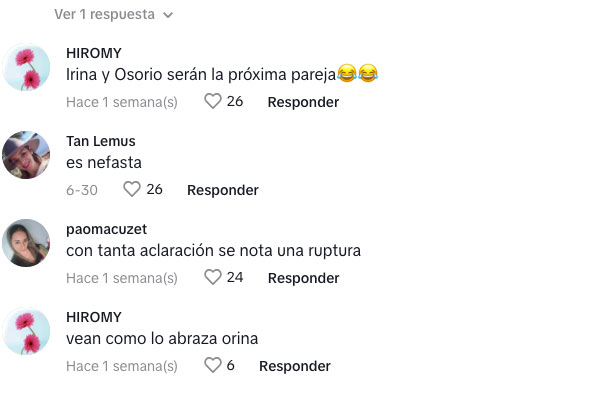
Task: Like Tan Lemus's 'es nefasta' comment
Action: pyautogui.click(x=132, y=189)
